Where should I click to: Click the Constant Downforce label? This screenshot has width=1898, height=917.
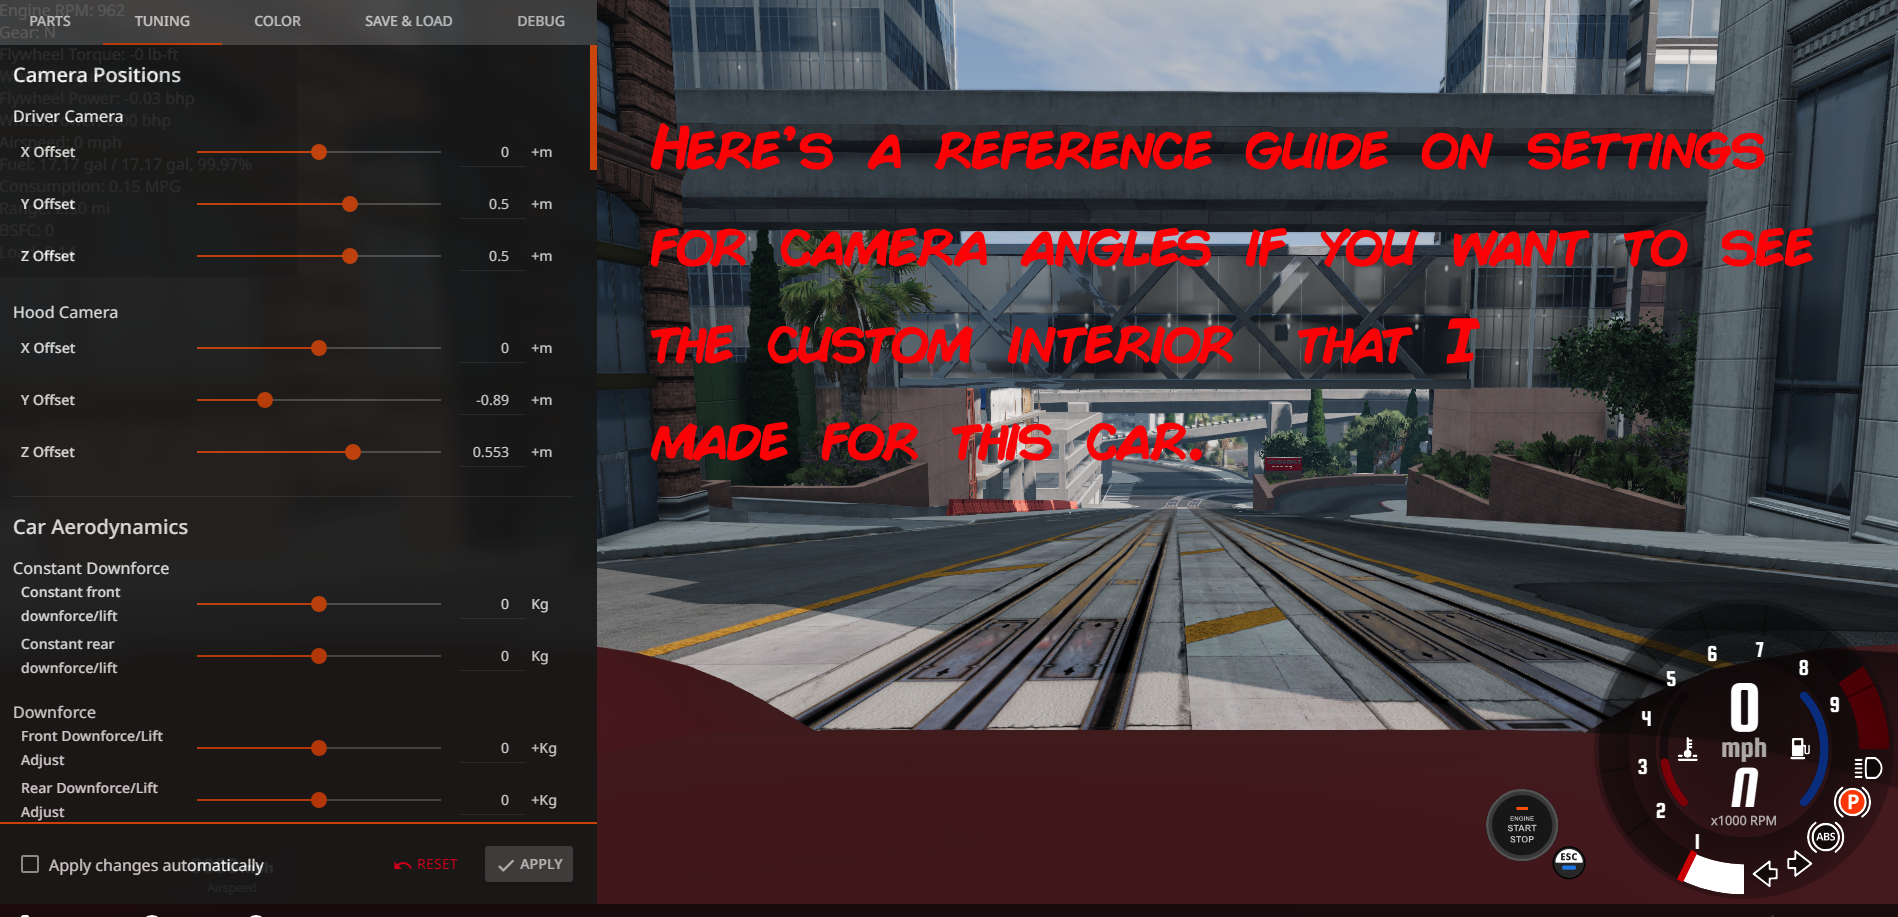tap(91, 568)
